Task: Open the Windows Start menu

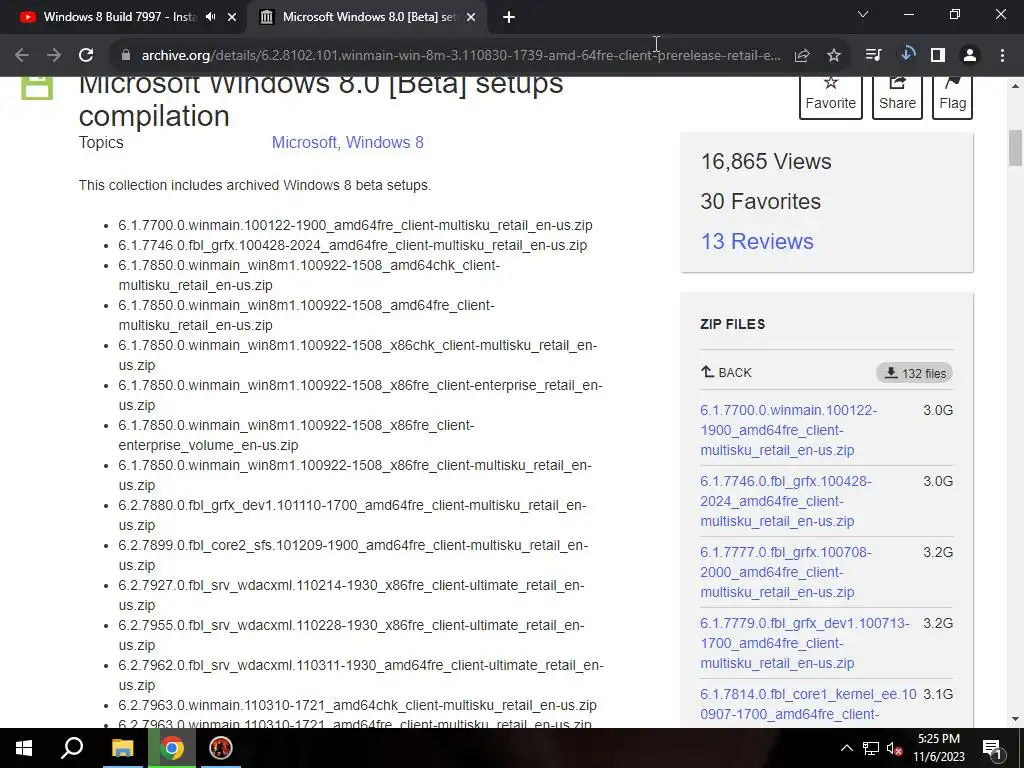Action: [24, 748]
